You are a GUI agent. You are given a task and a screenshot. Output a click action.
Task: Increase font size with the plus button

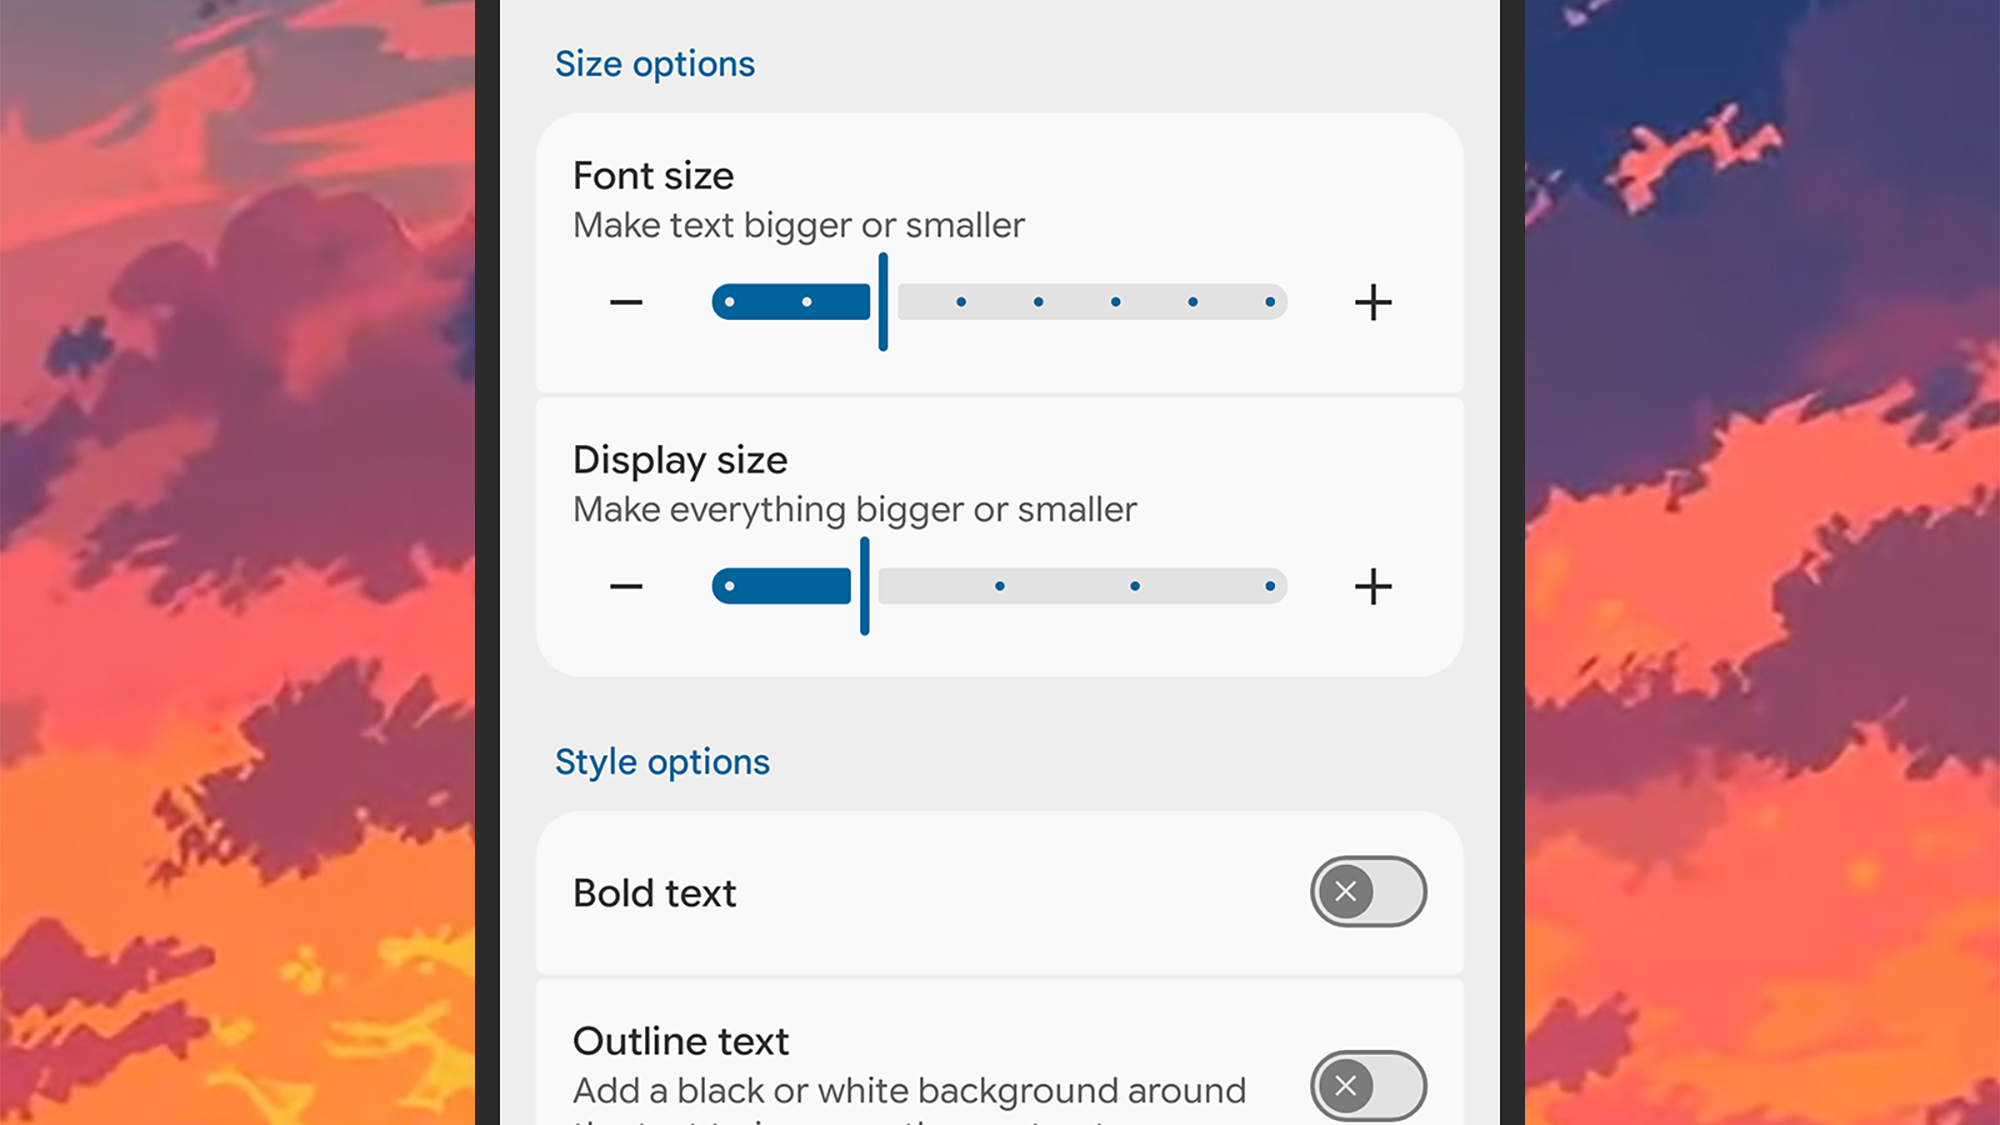point(1374,302)
